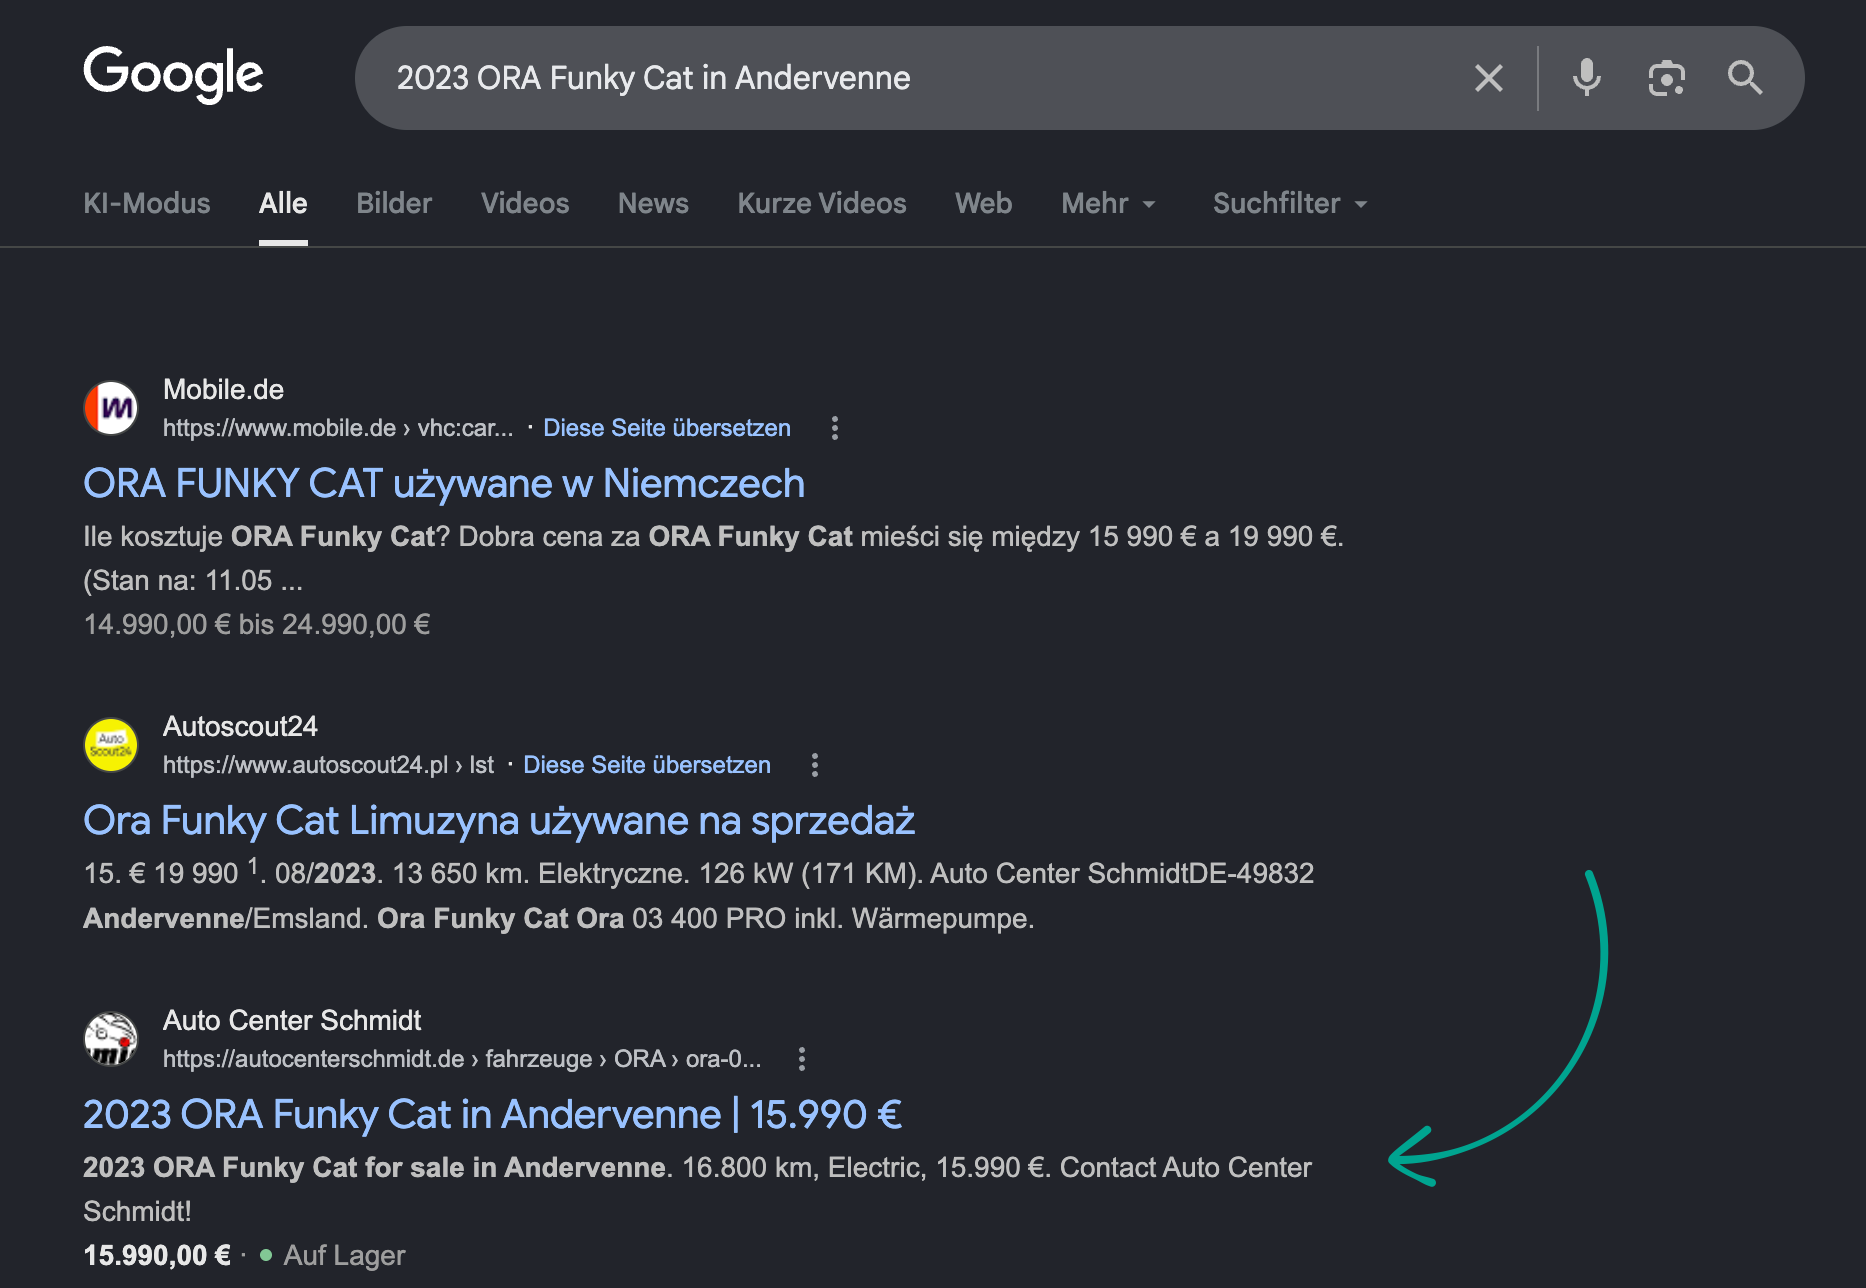Switch to the KI-Modus tab
Screen dimensions: 1866x1288
tap(147, 203)
